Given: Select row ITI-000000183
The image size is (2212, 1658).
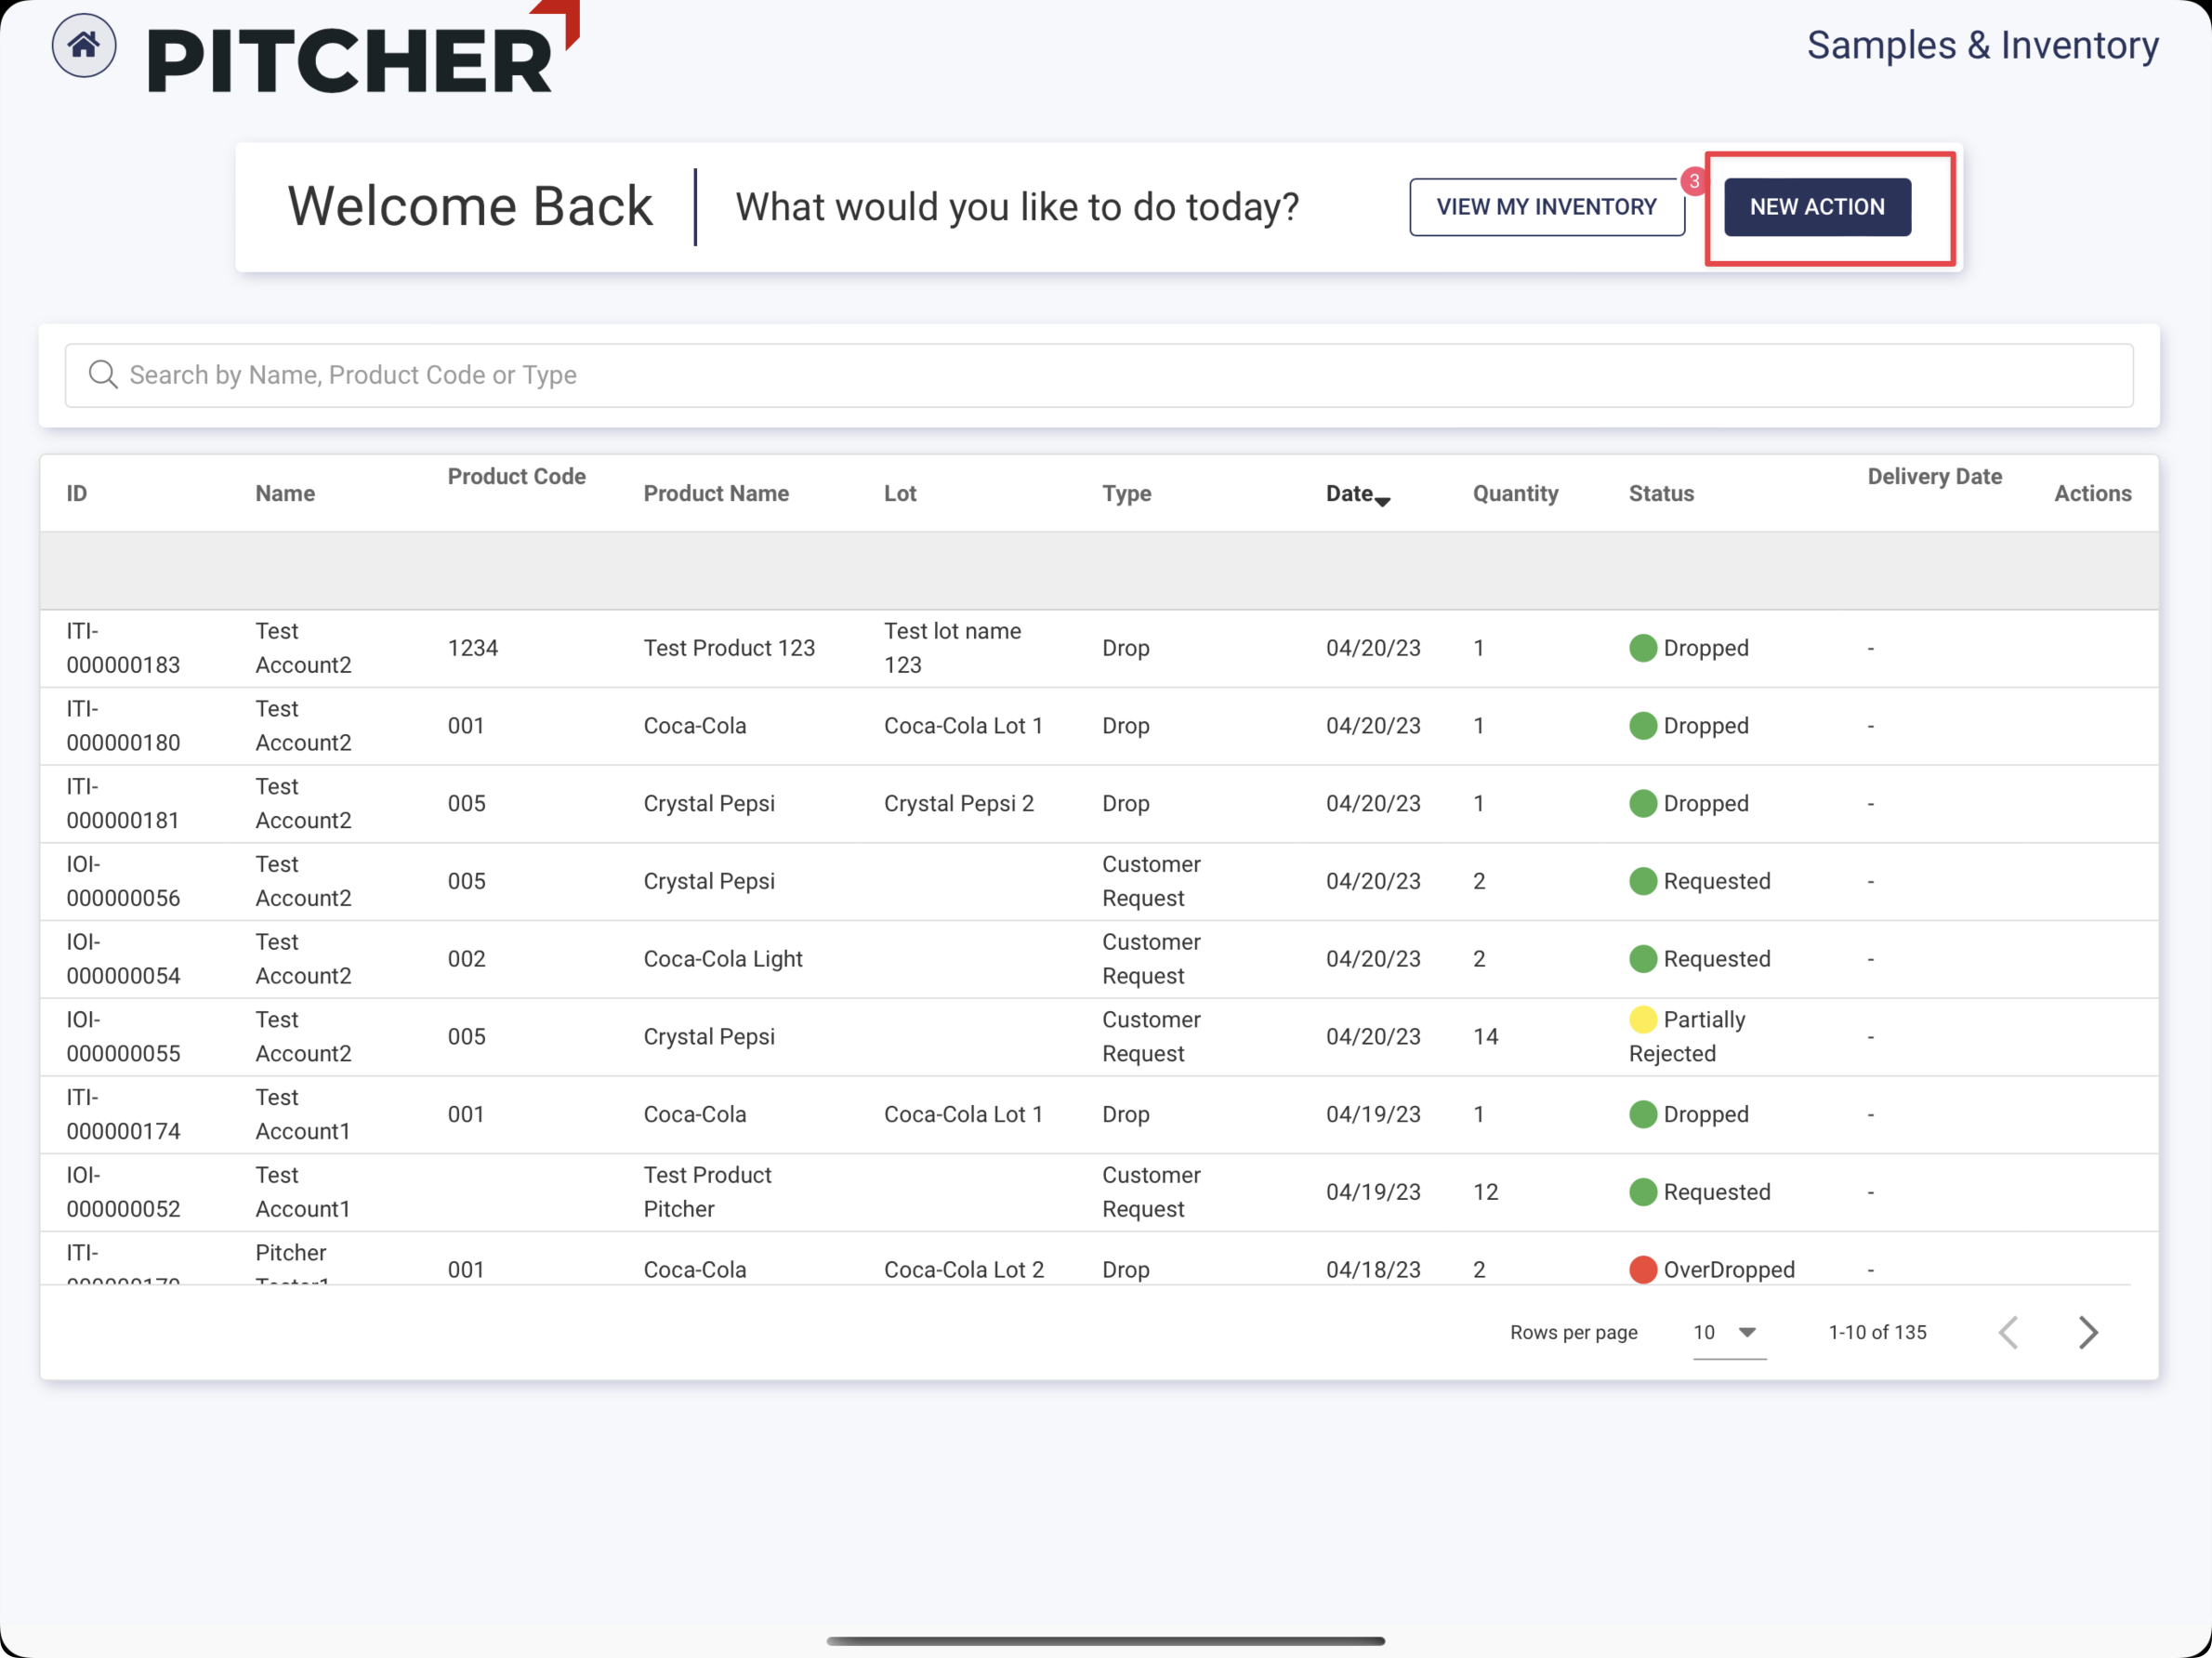Looking at the screenshot, I should click(x=123, y=648).
